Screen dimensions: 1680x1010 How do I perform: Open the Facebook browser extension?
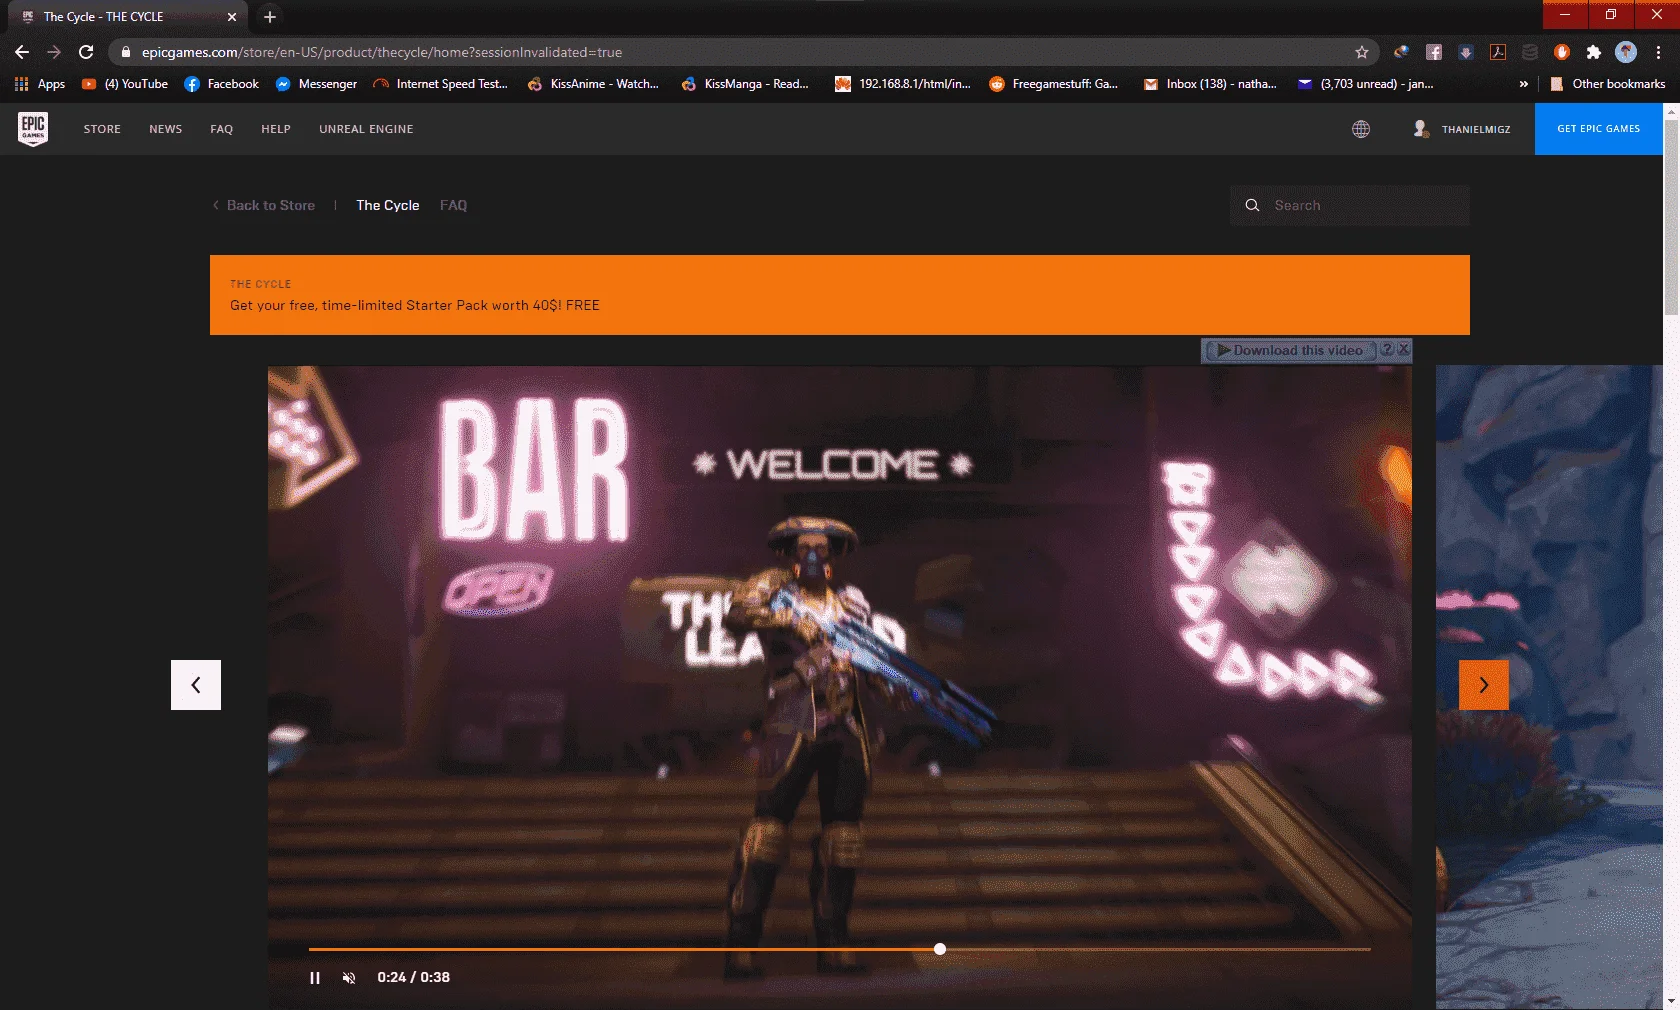[1434, 52]
